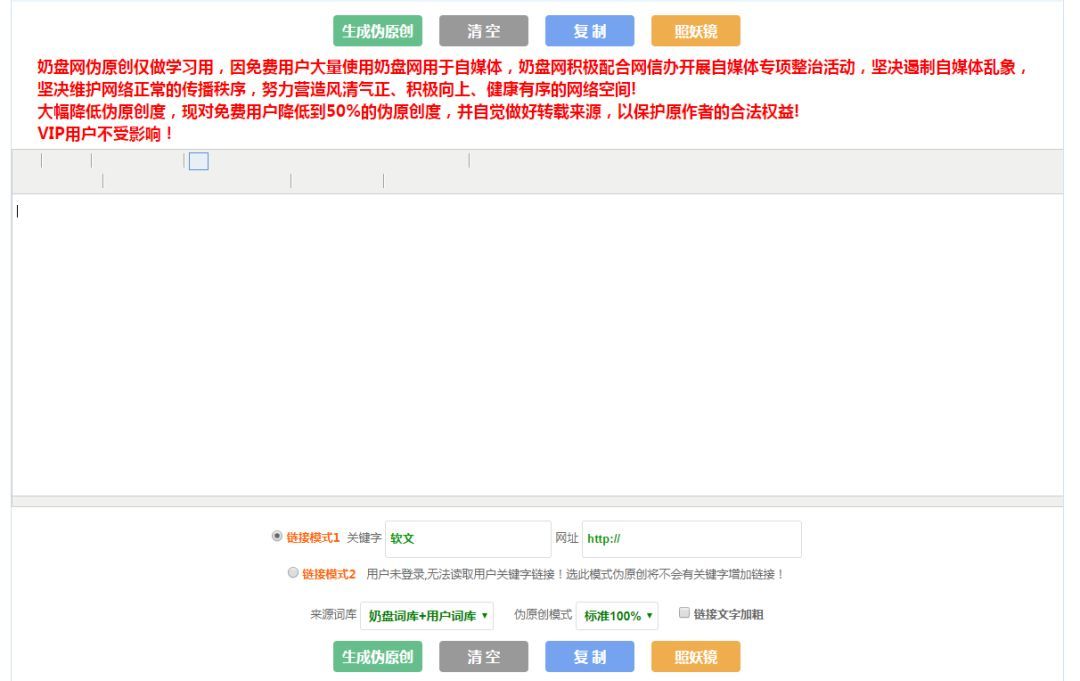Screen dimensions: 1080x681
Task: Click the blue 复制 button below the options
Action: [x=590, y=656]
